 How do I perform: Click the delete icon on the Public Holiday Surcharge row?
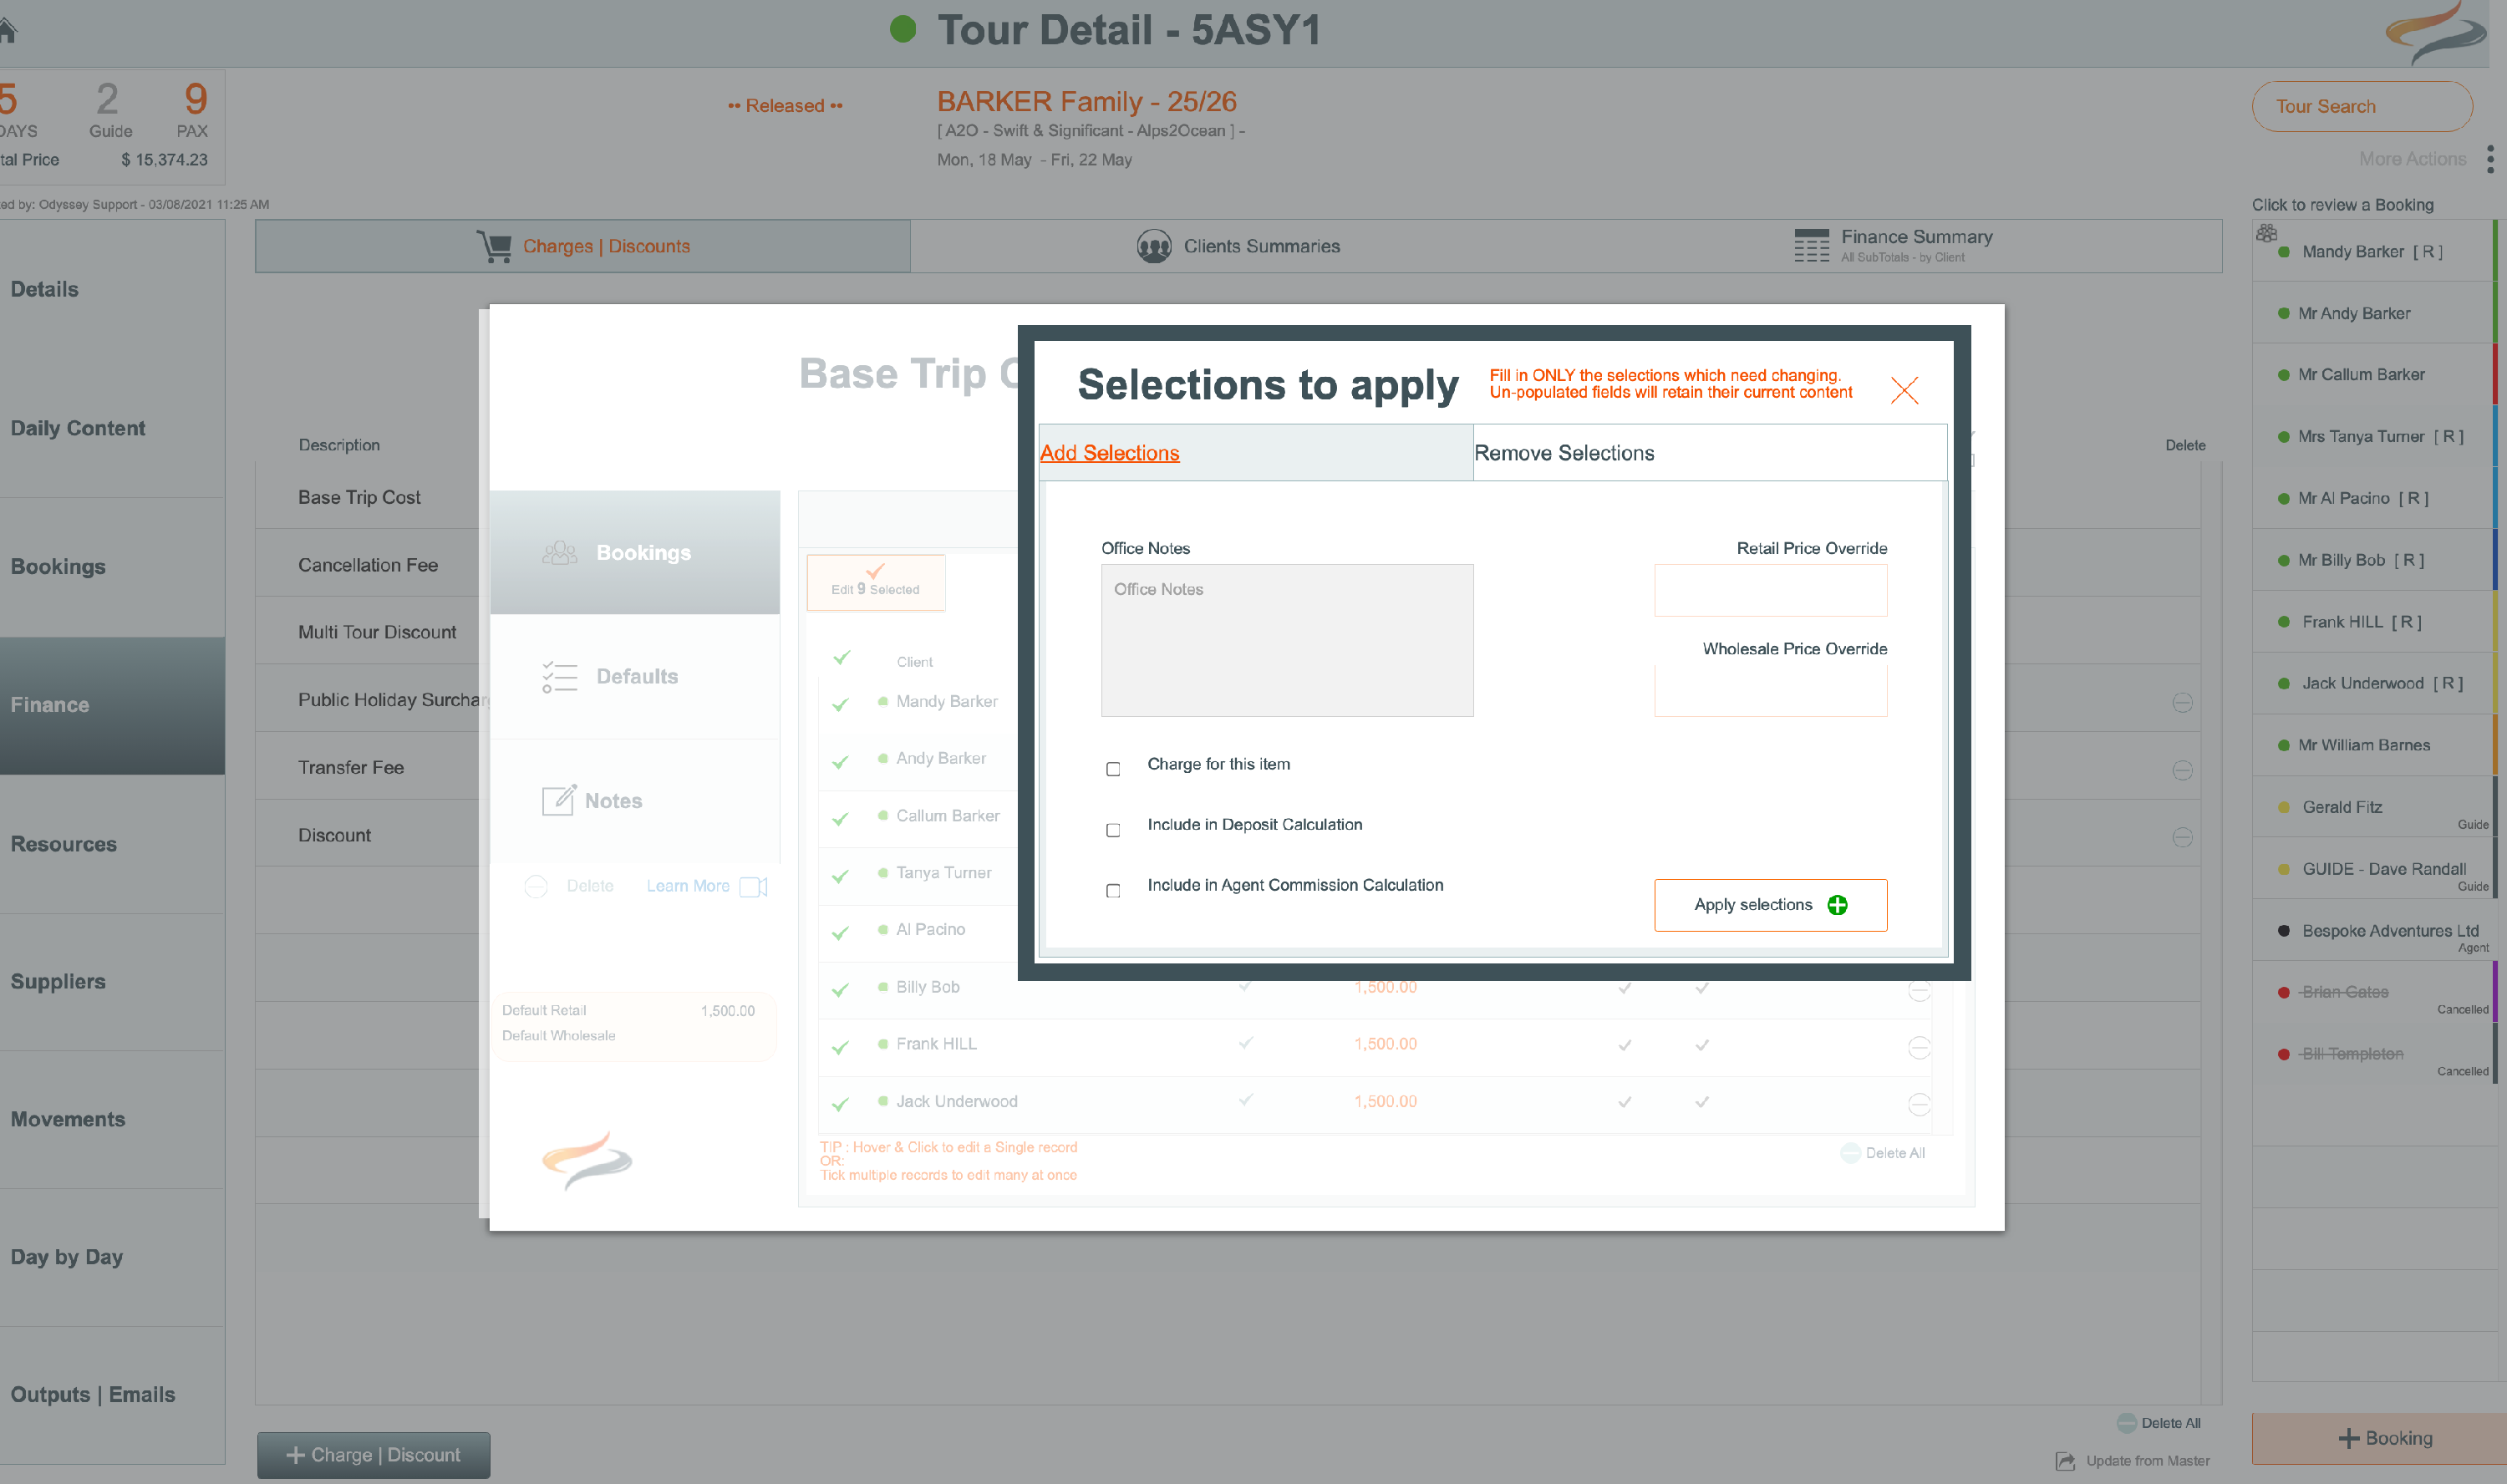[2182, 703]
